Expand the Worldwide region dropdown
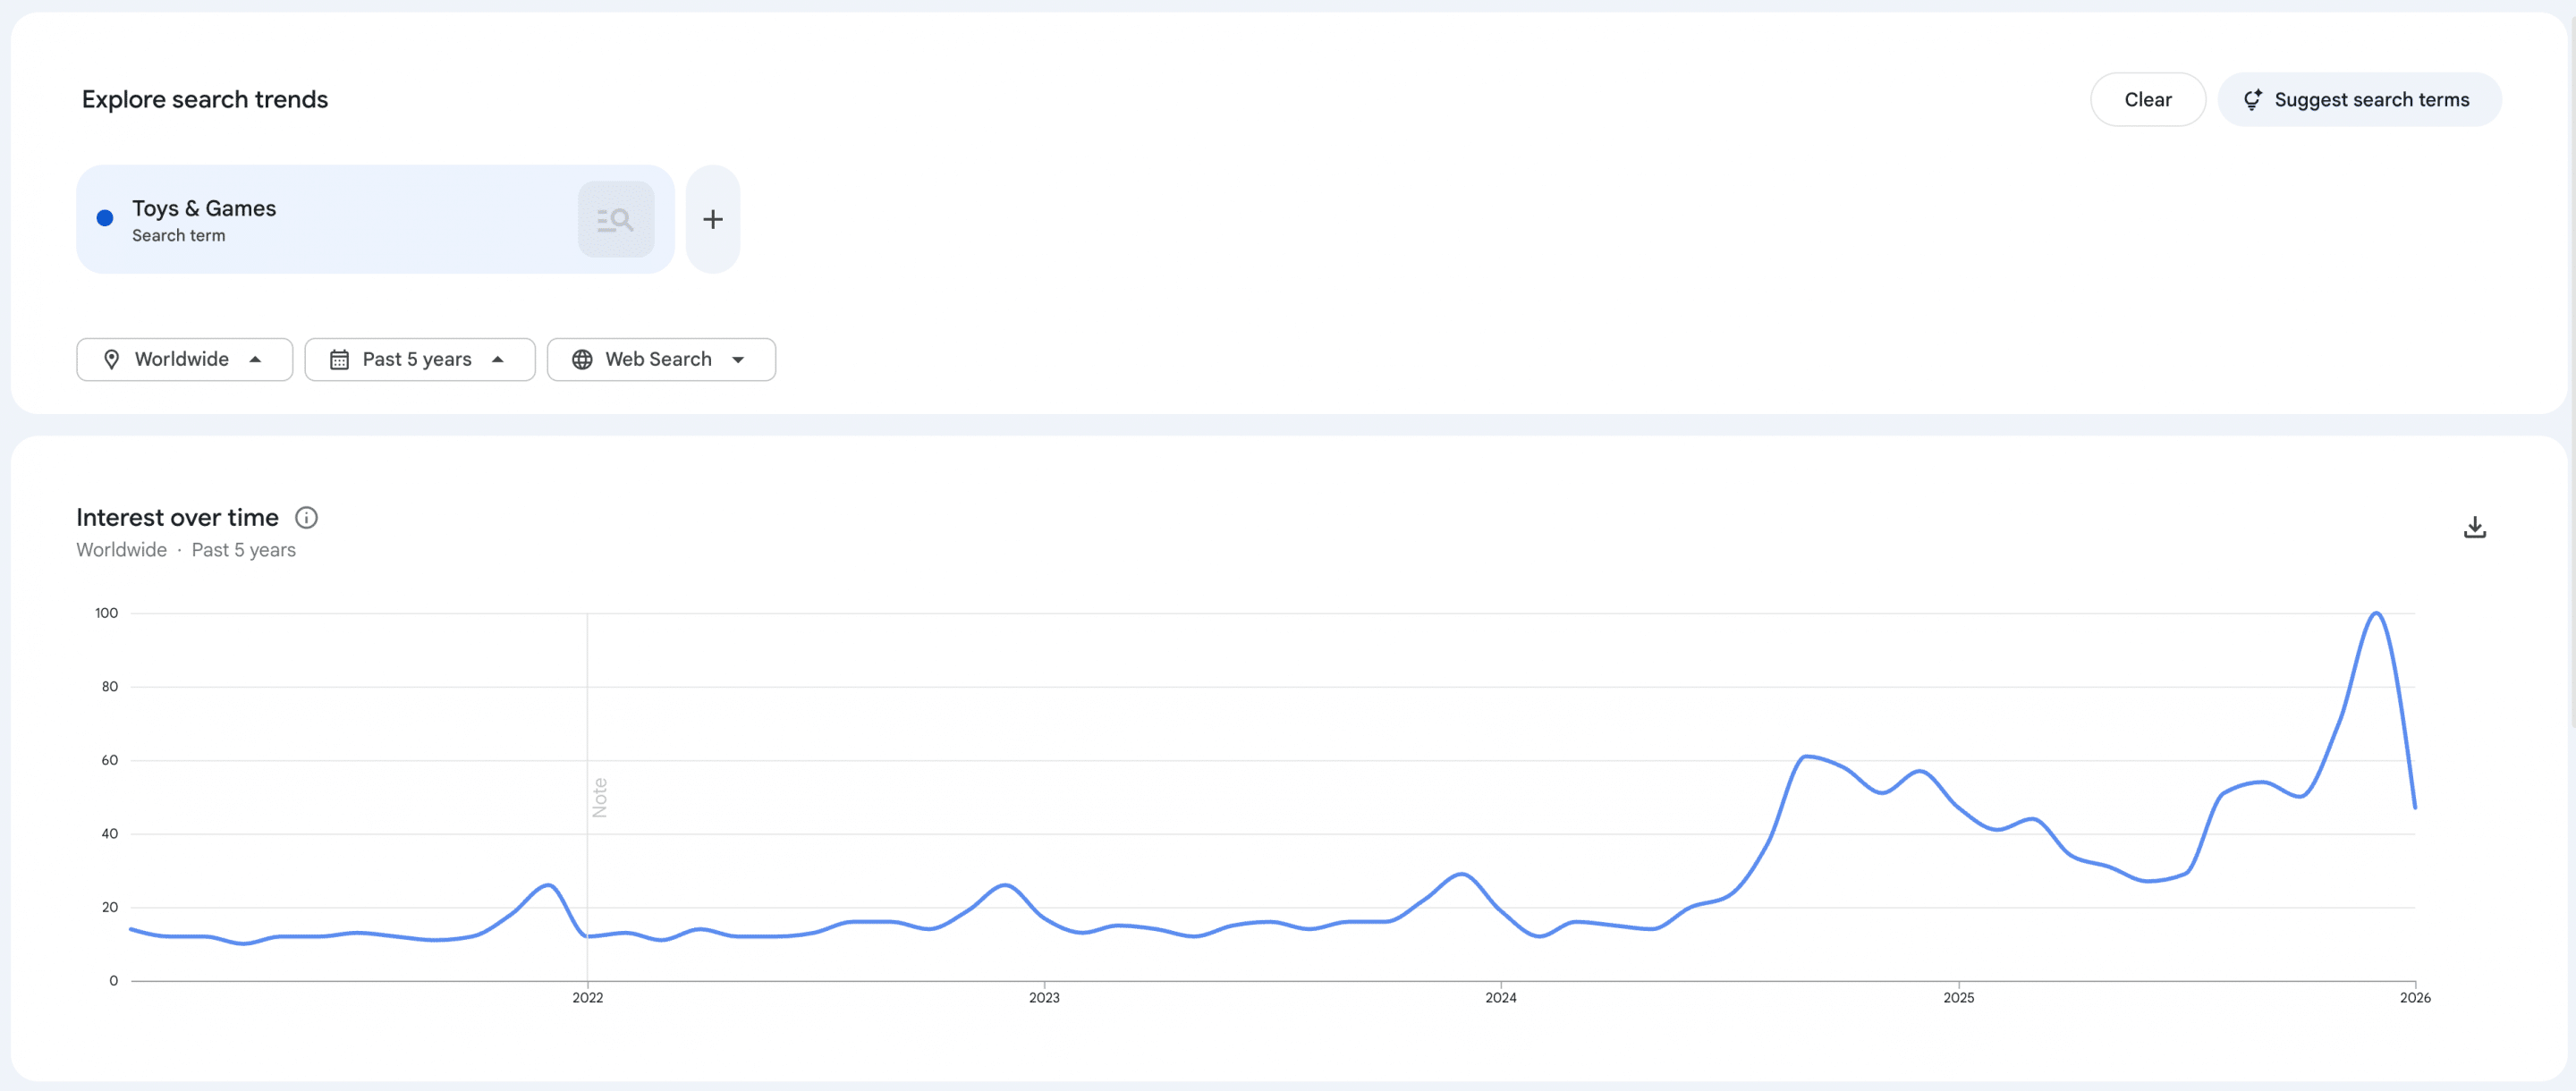The height and width of the screenshot is (1091, 2576). pos(184,359)
